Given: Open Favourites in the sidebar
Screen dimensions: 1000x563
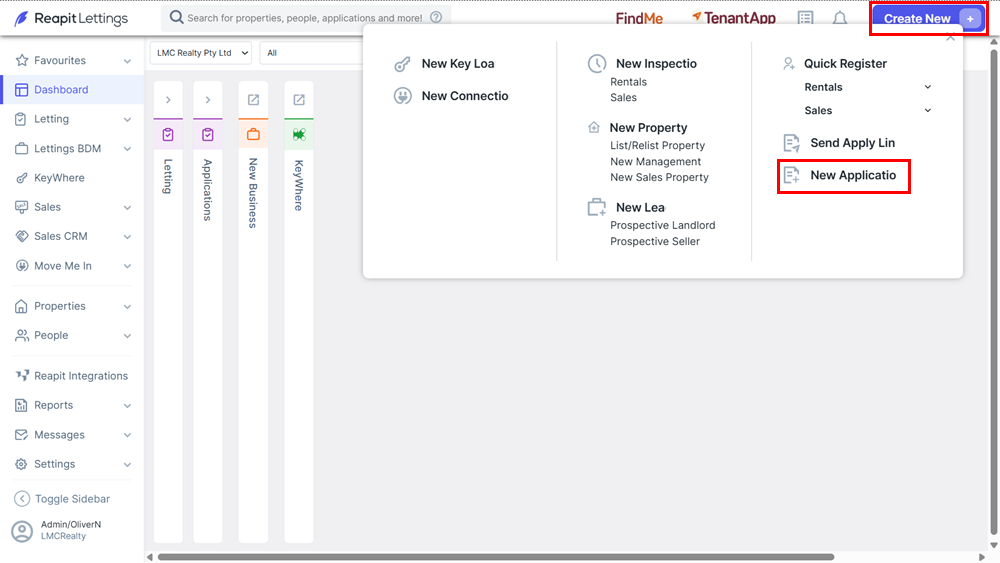Looking at the screenshot, I should click(x=59, y=61).
